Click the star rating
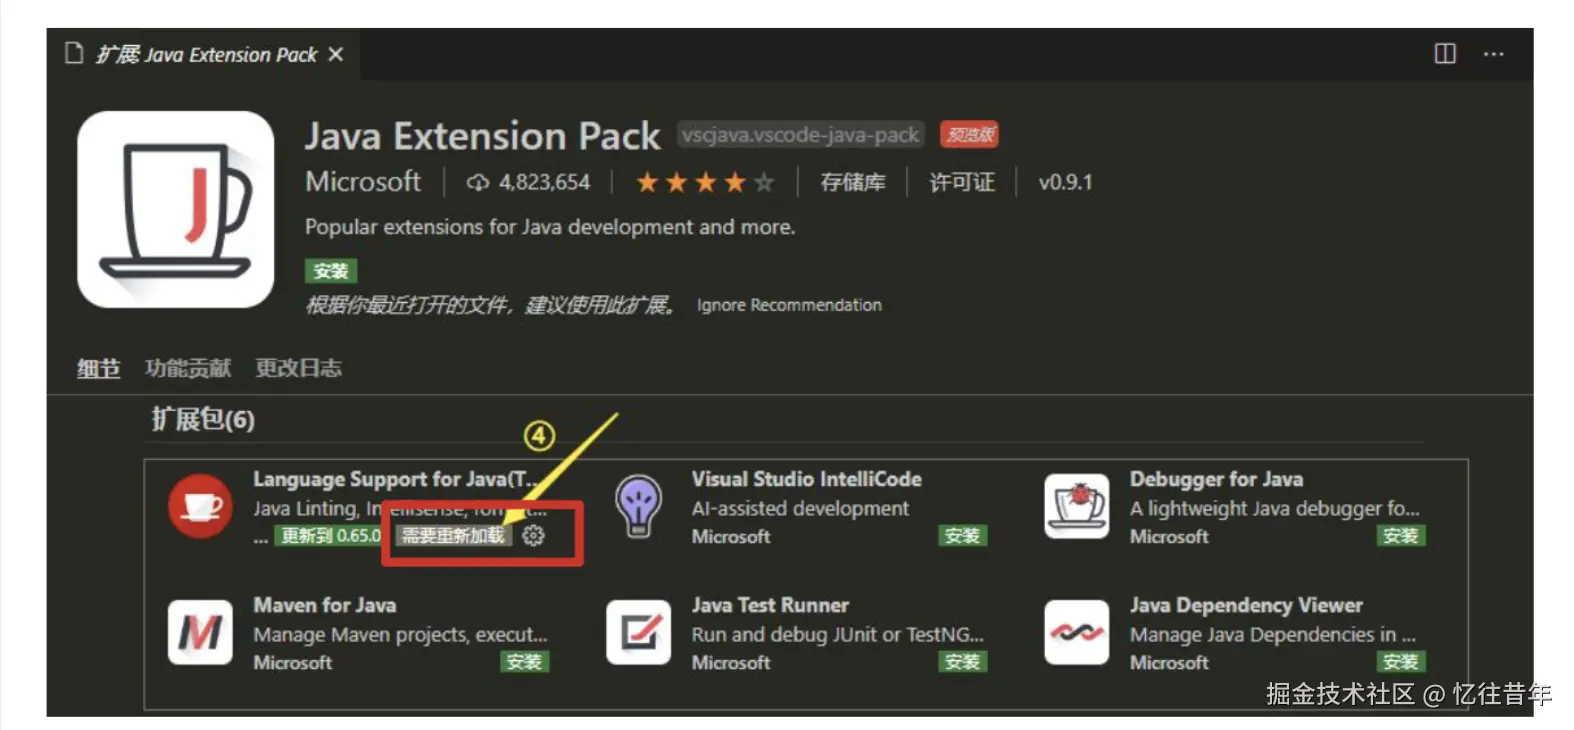The image size is (1574, 730). tap(705, 182)
